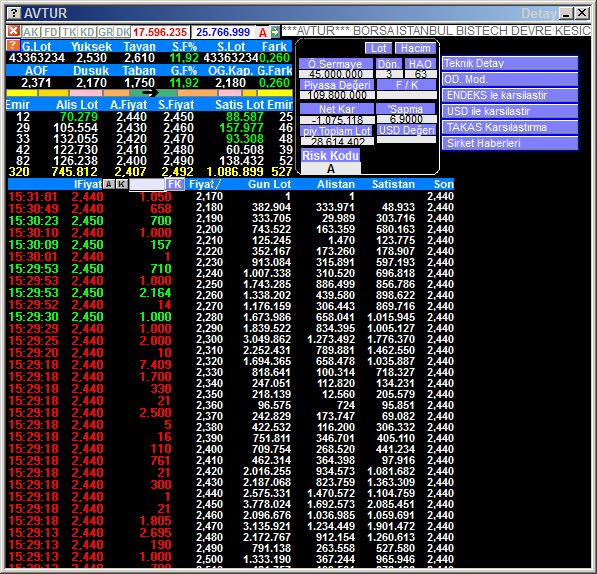Click total ask lot 1.086.899
Screen dimensions: 597x574
pyautogui.click(x=235, y=172)
